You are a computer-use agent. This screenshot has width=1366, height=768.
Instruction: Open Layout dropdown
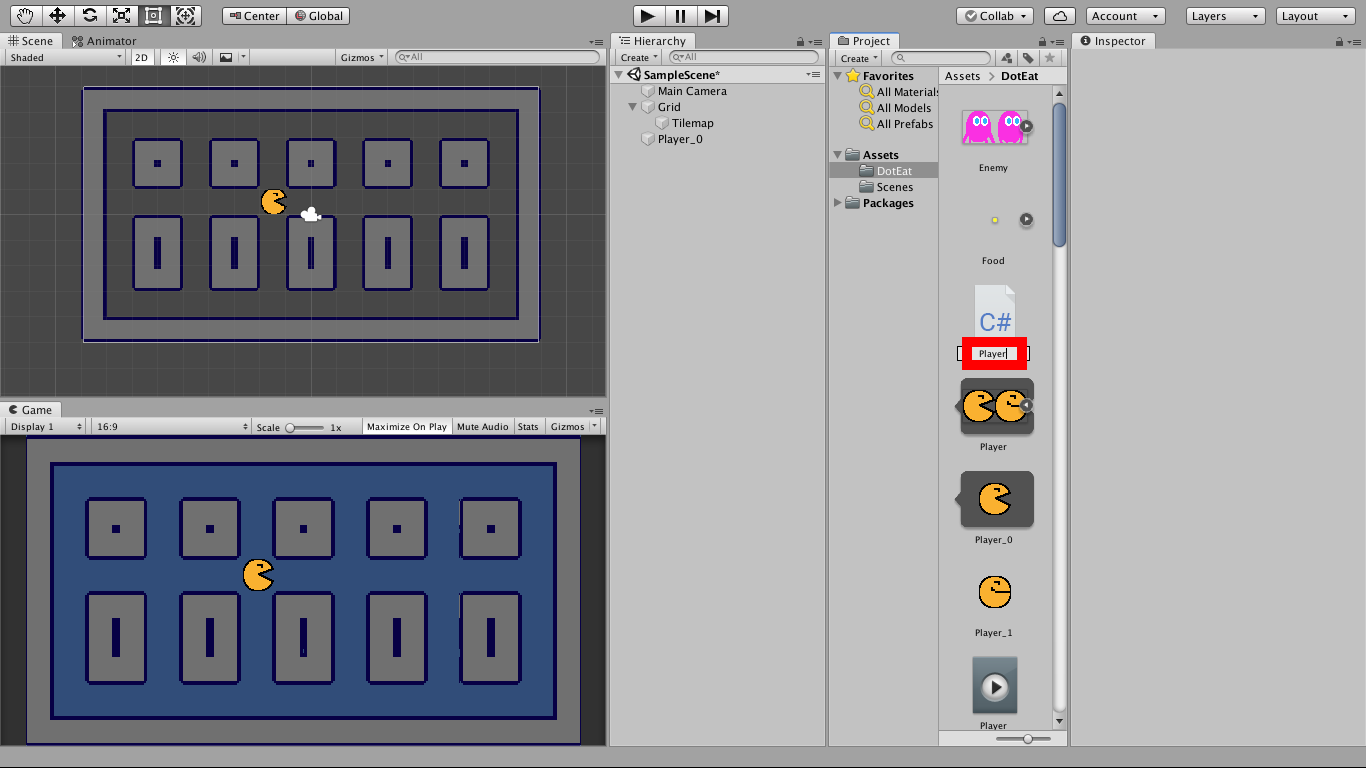pyautogui.click(x=1314, y=16)
